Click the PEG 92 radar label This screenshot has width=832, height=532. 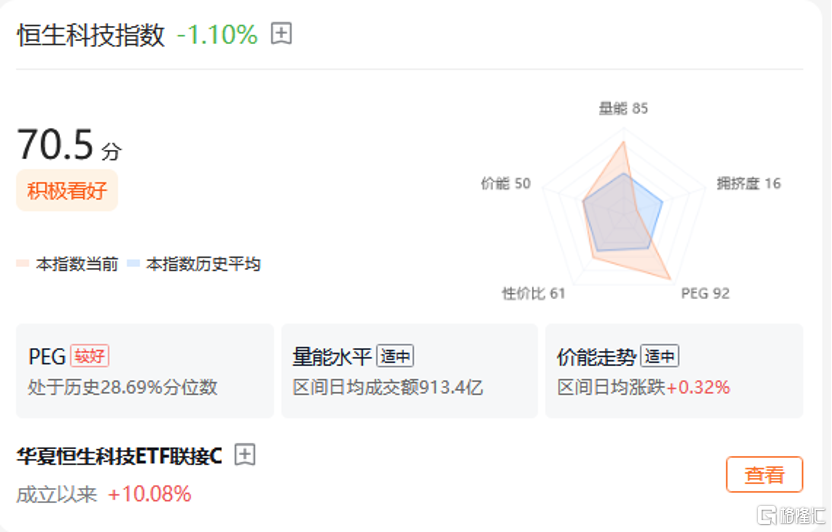(705, 293)
